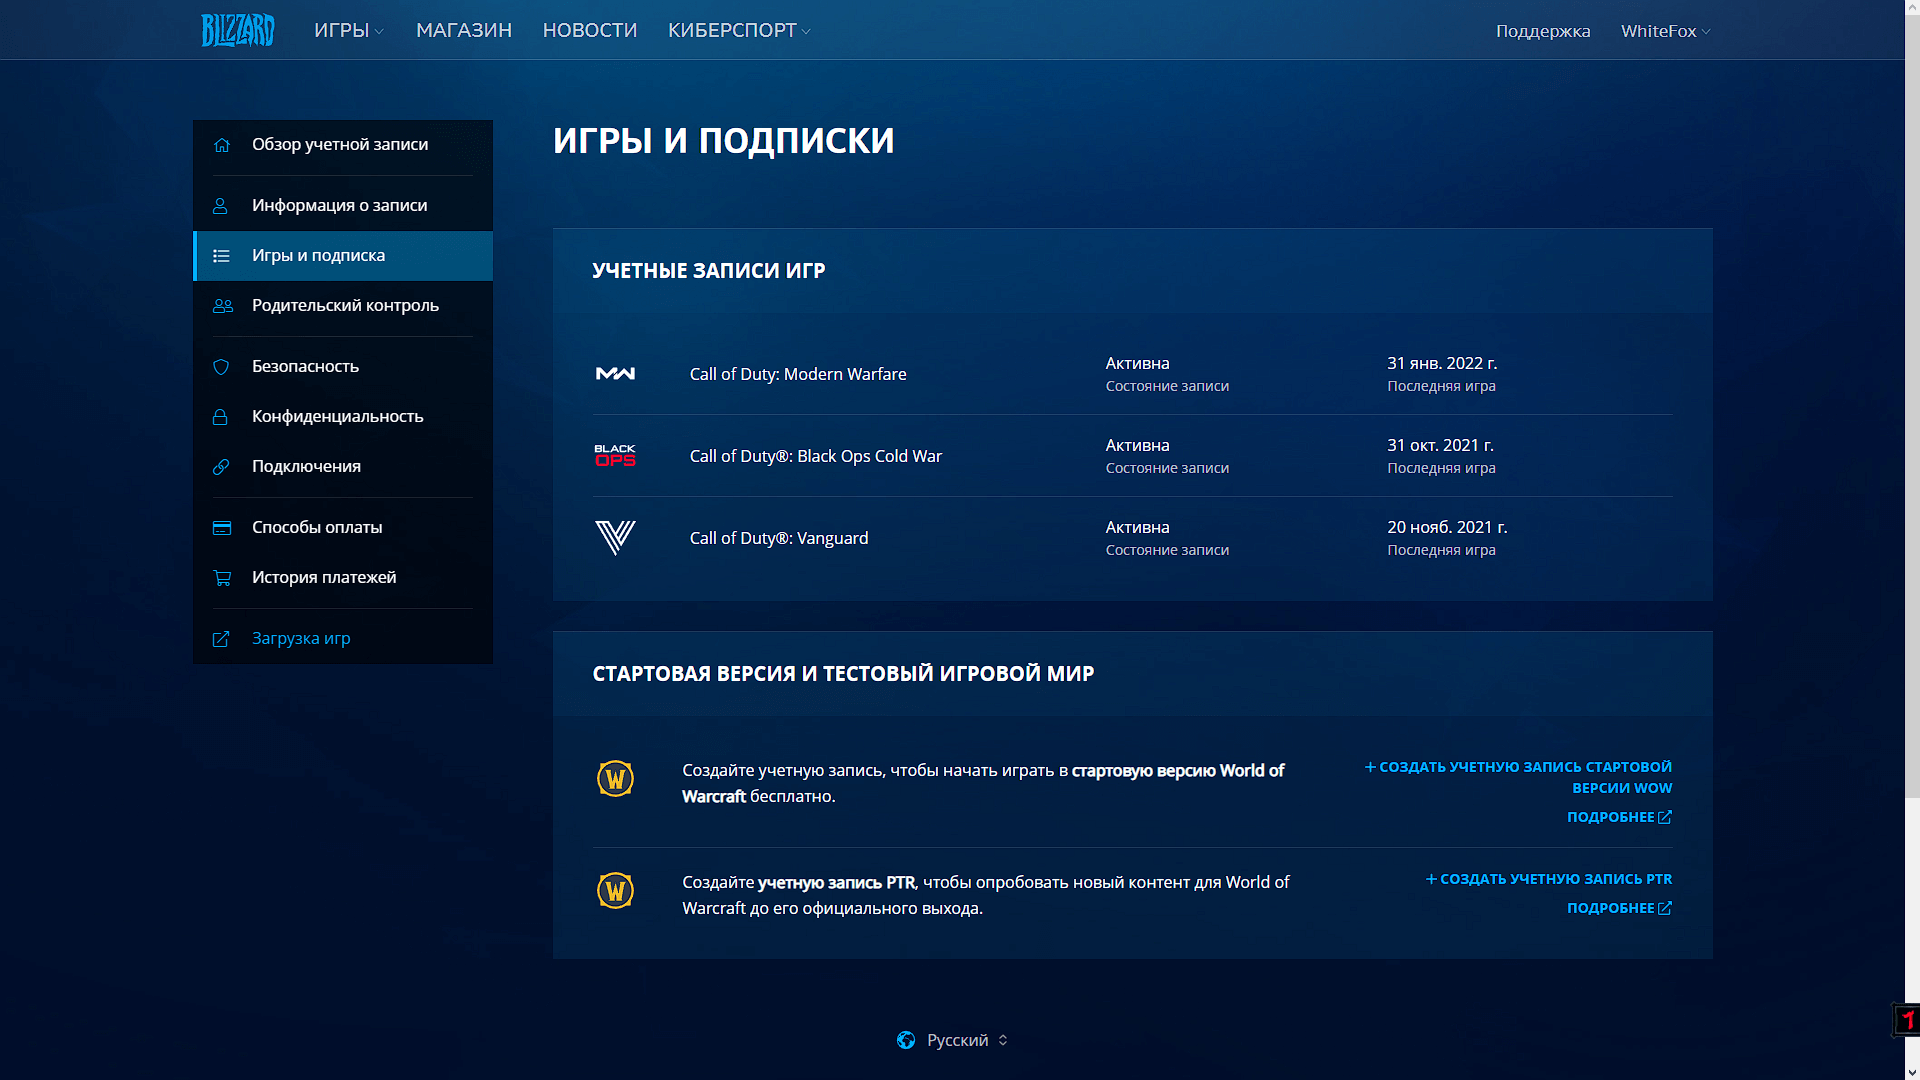Open Информация о записи section
1920x1080 pixels.
coord(343,206)
